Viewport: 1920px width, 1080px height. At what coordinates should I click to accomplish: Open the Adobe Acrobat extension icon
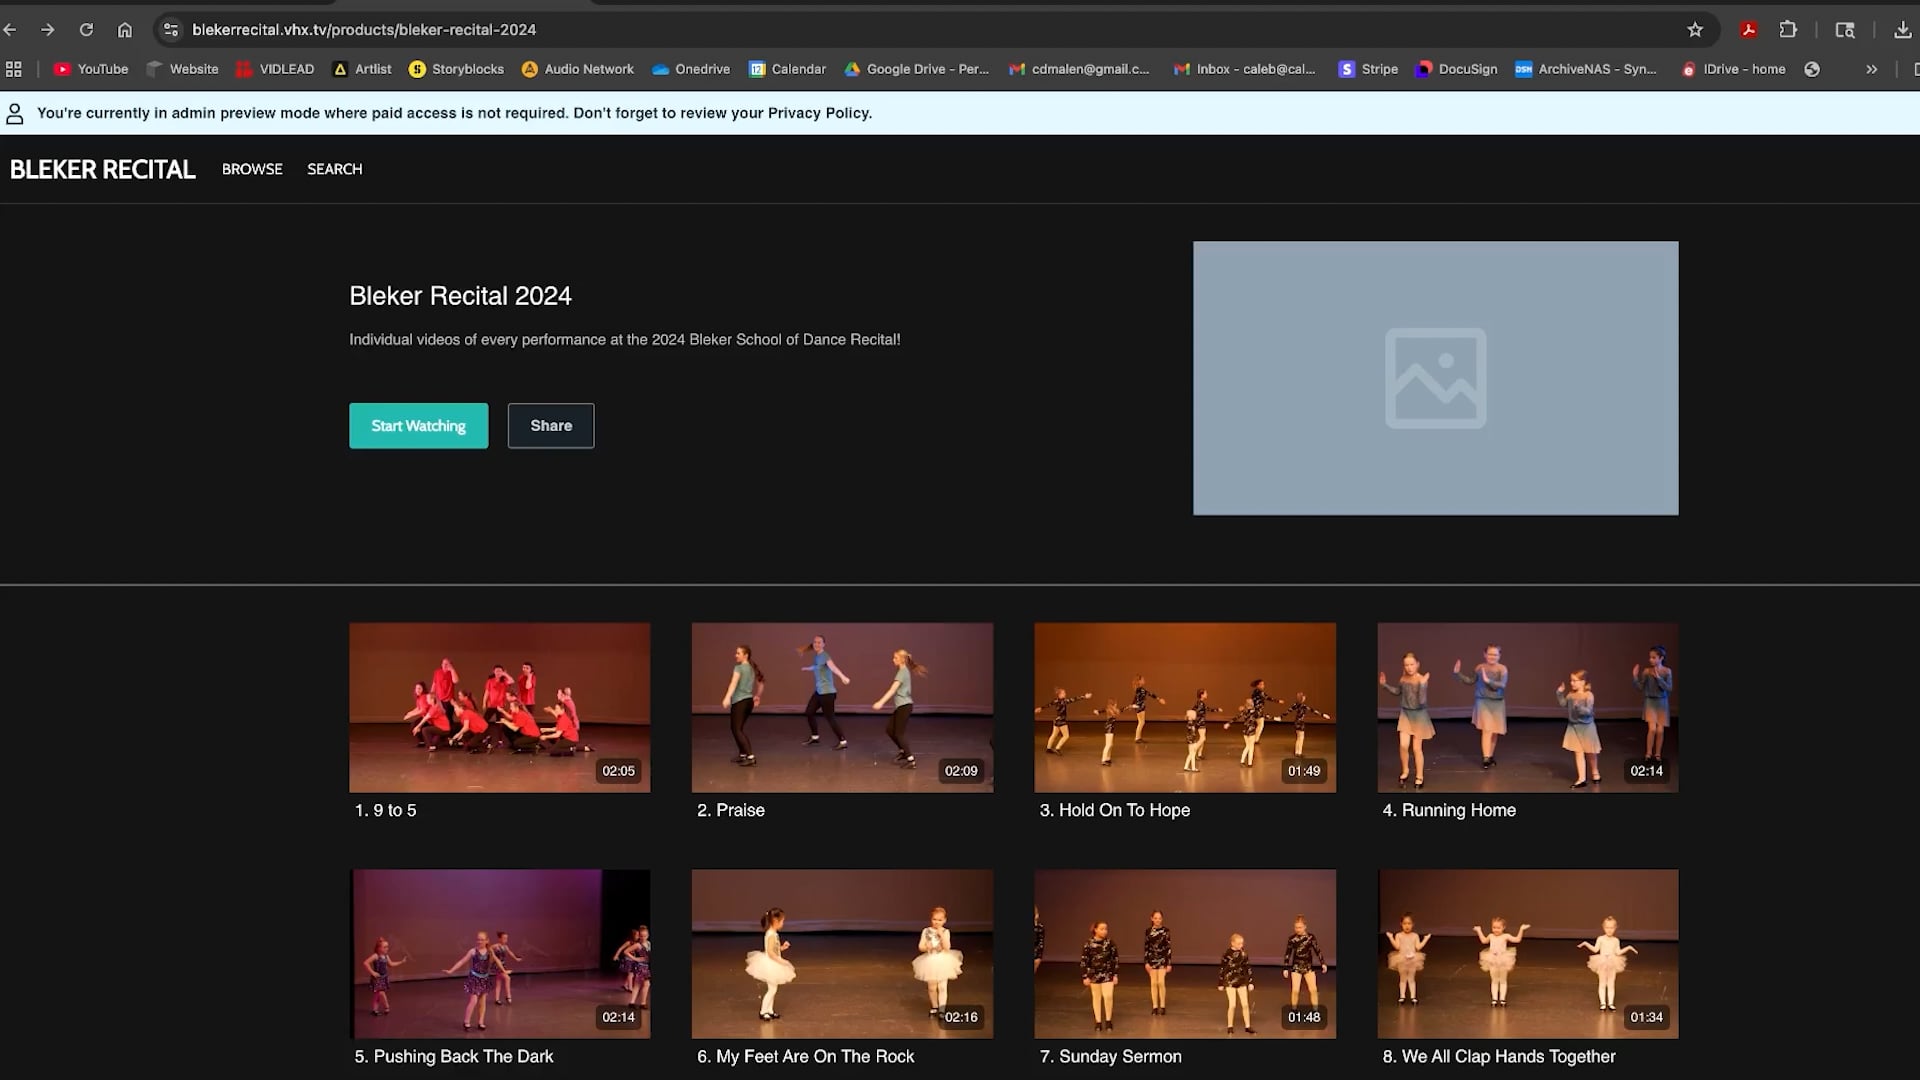(1748, 30)
